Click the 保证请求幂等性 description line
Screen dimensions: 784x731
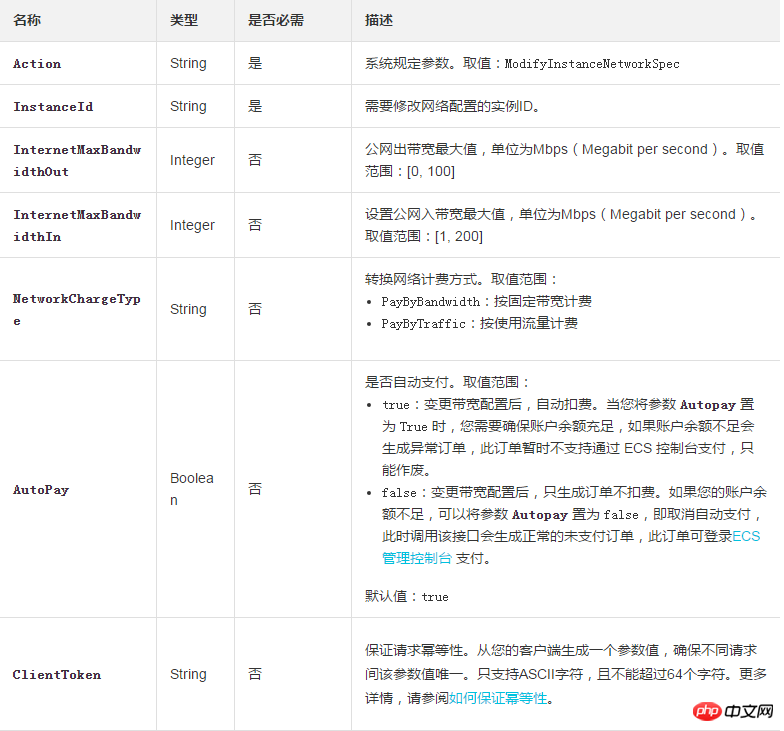(x=561, y=650)
